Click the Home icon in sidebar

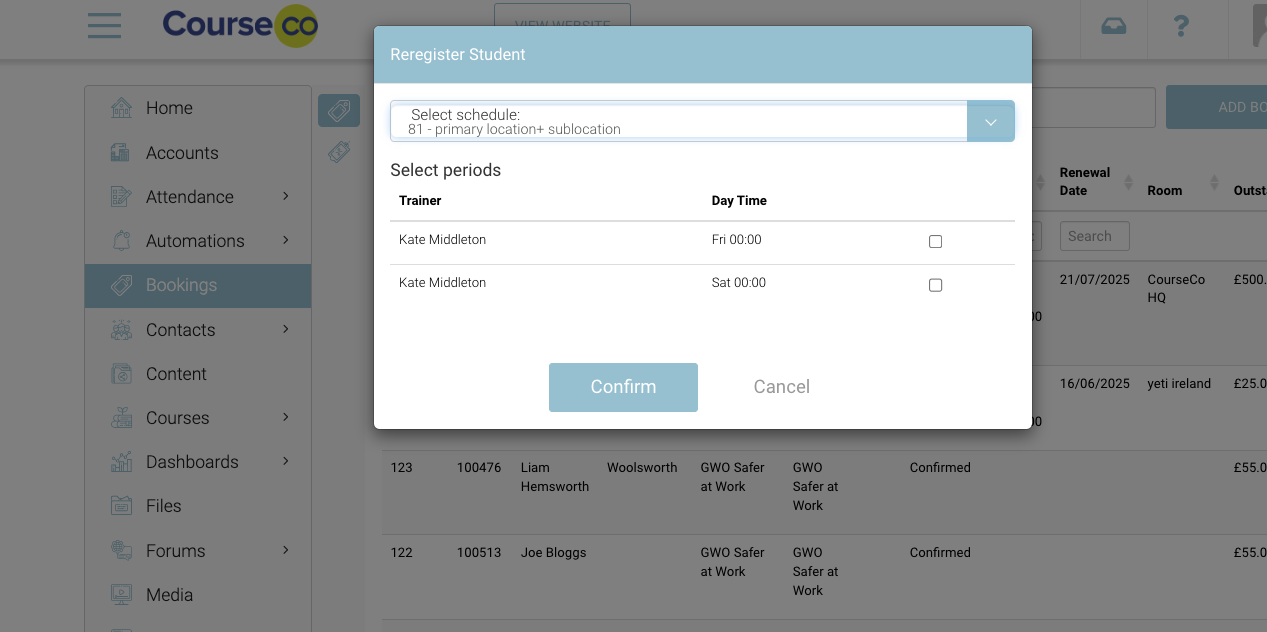pos(121,108)
